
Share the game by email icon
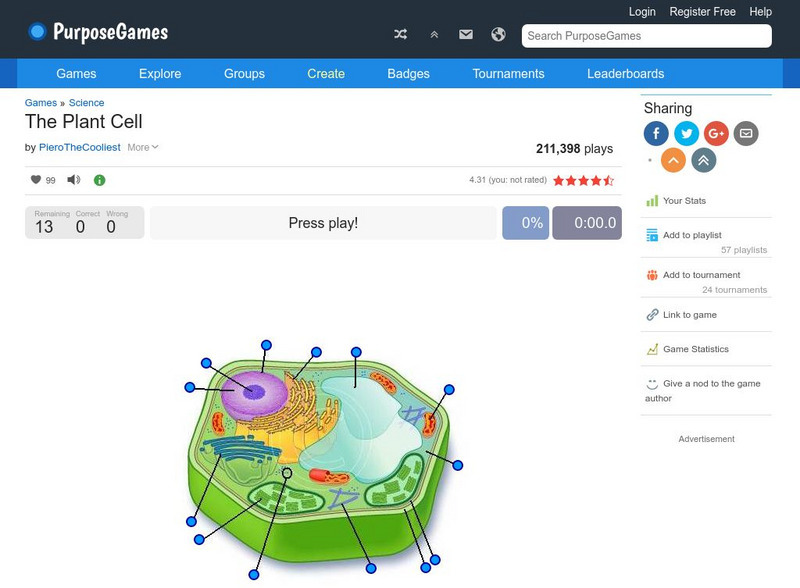pyautogui.click(x=745, y=133)
